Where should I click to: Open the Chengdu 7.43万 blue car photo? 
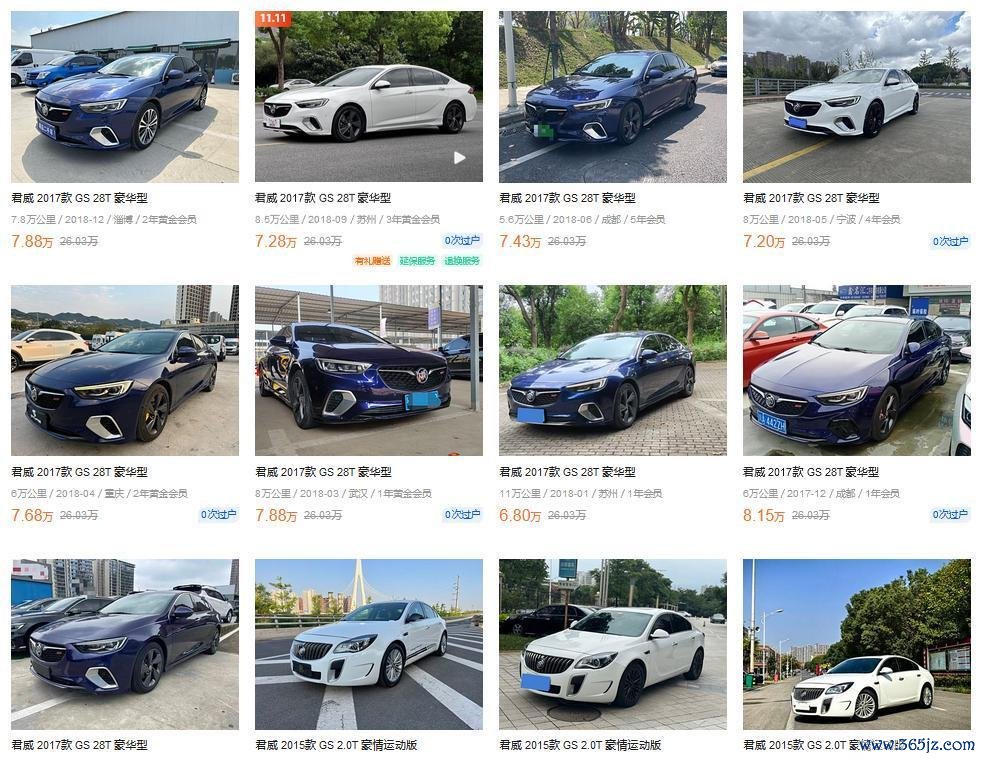pos(612,97)
